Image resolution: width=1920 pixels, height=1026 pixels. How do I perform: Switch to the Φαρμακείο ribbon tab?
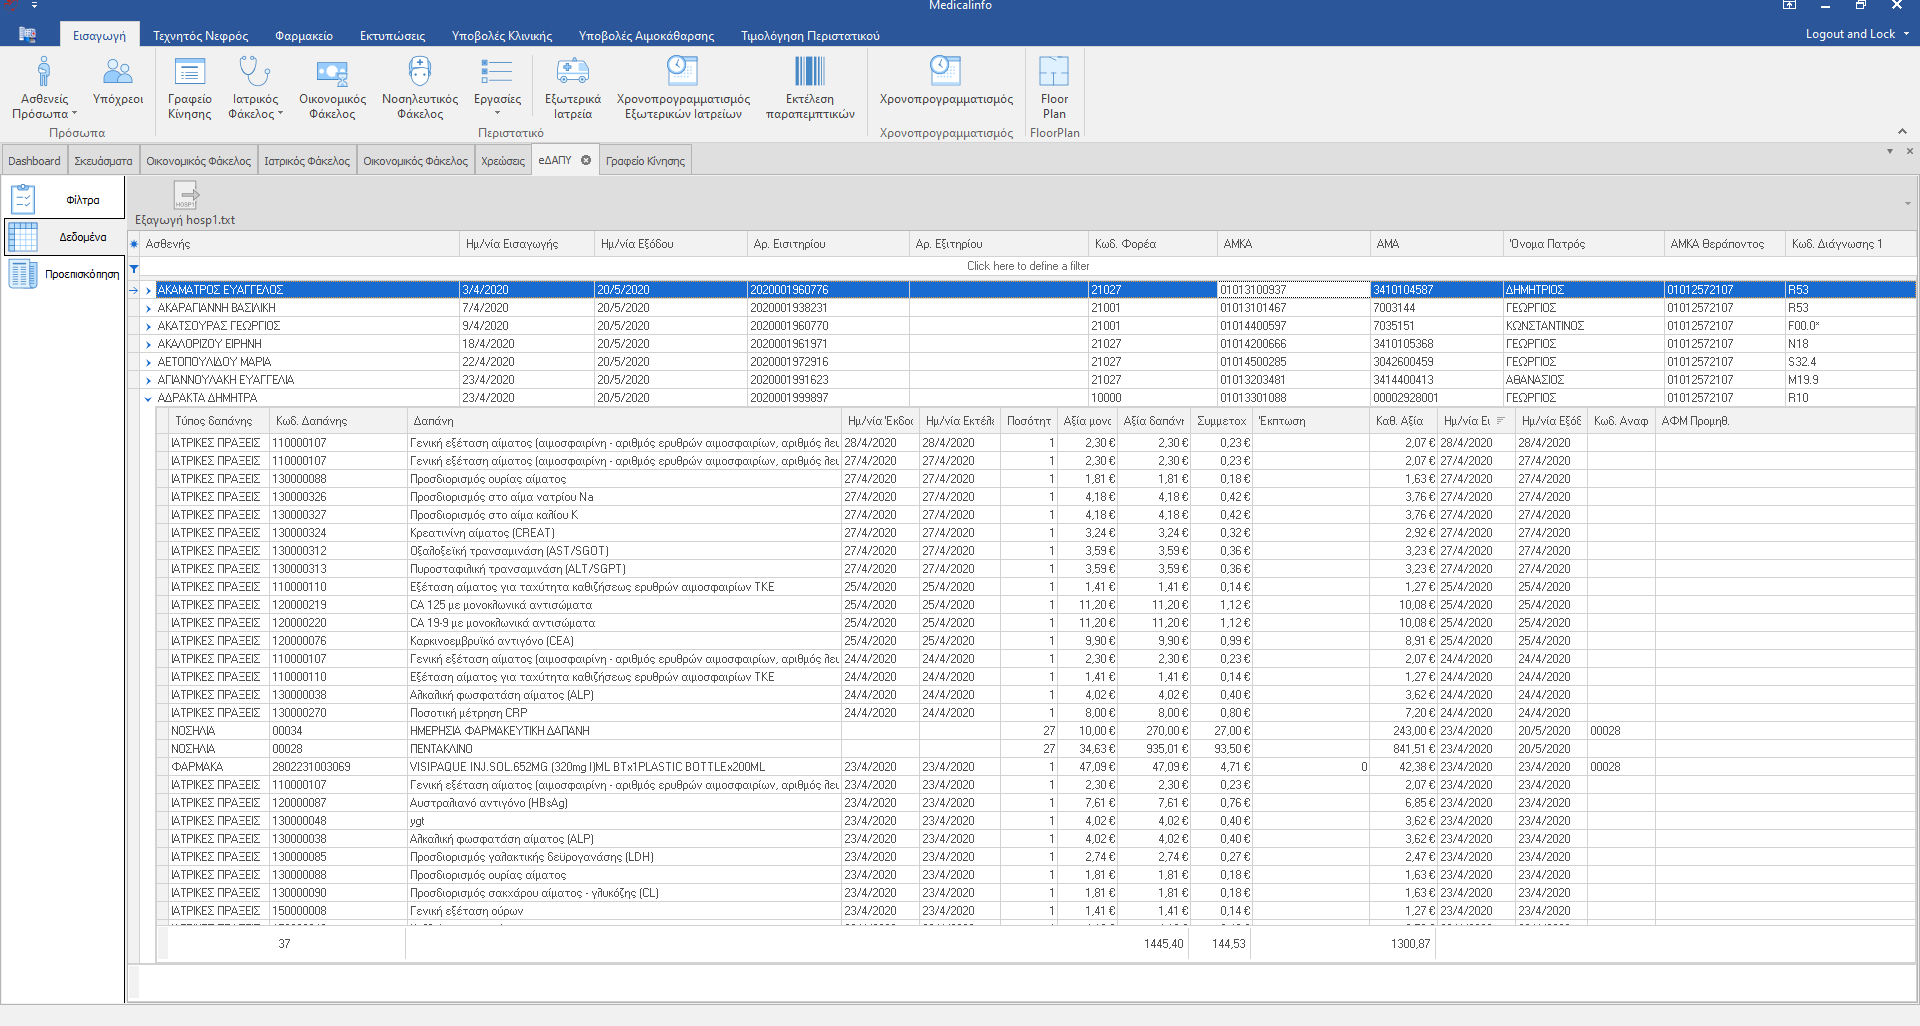coord(304,36)
